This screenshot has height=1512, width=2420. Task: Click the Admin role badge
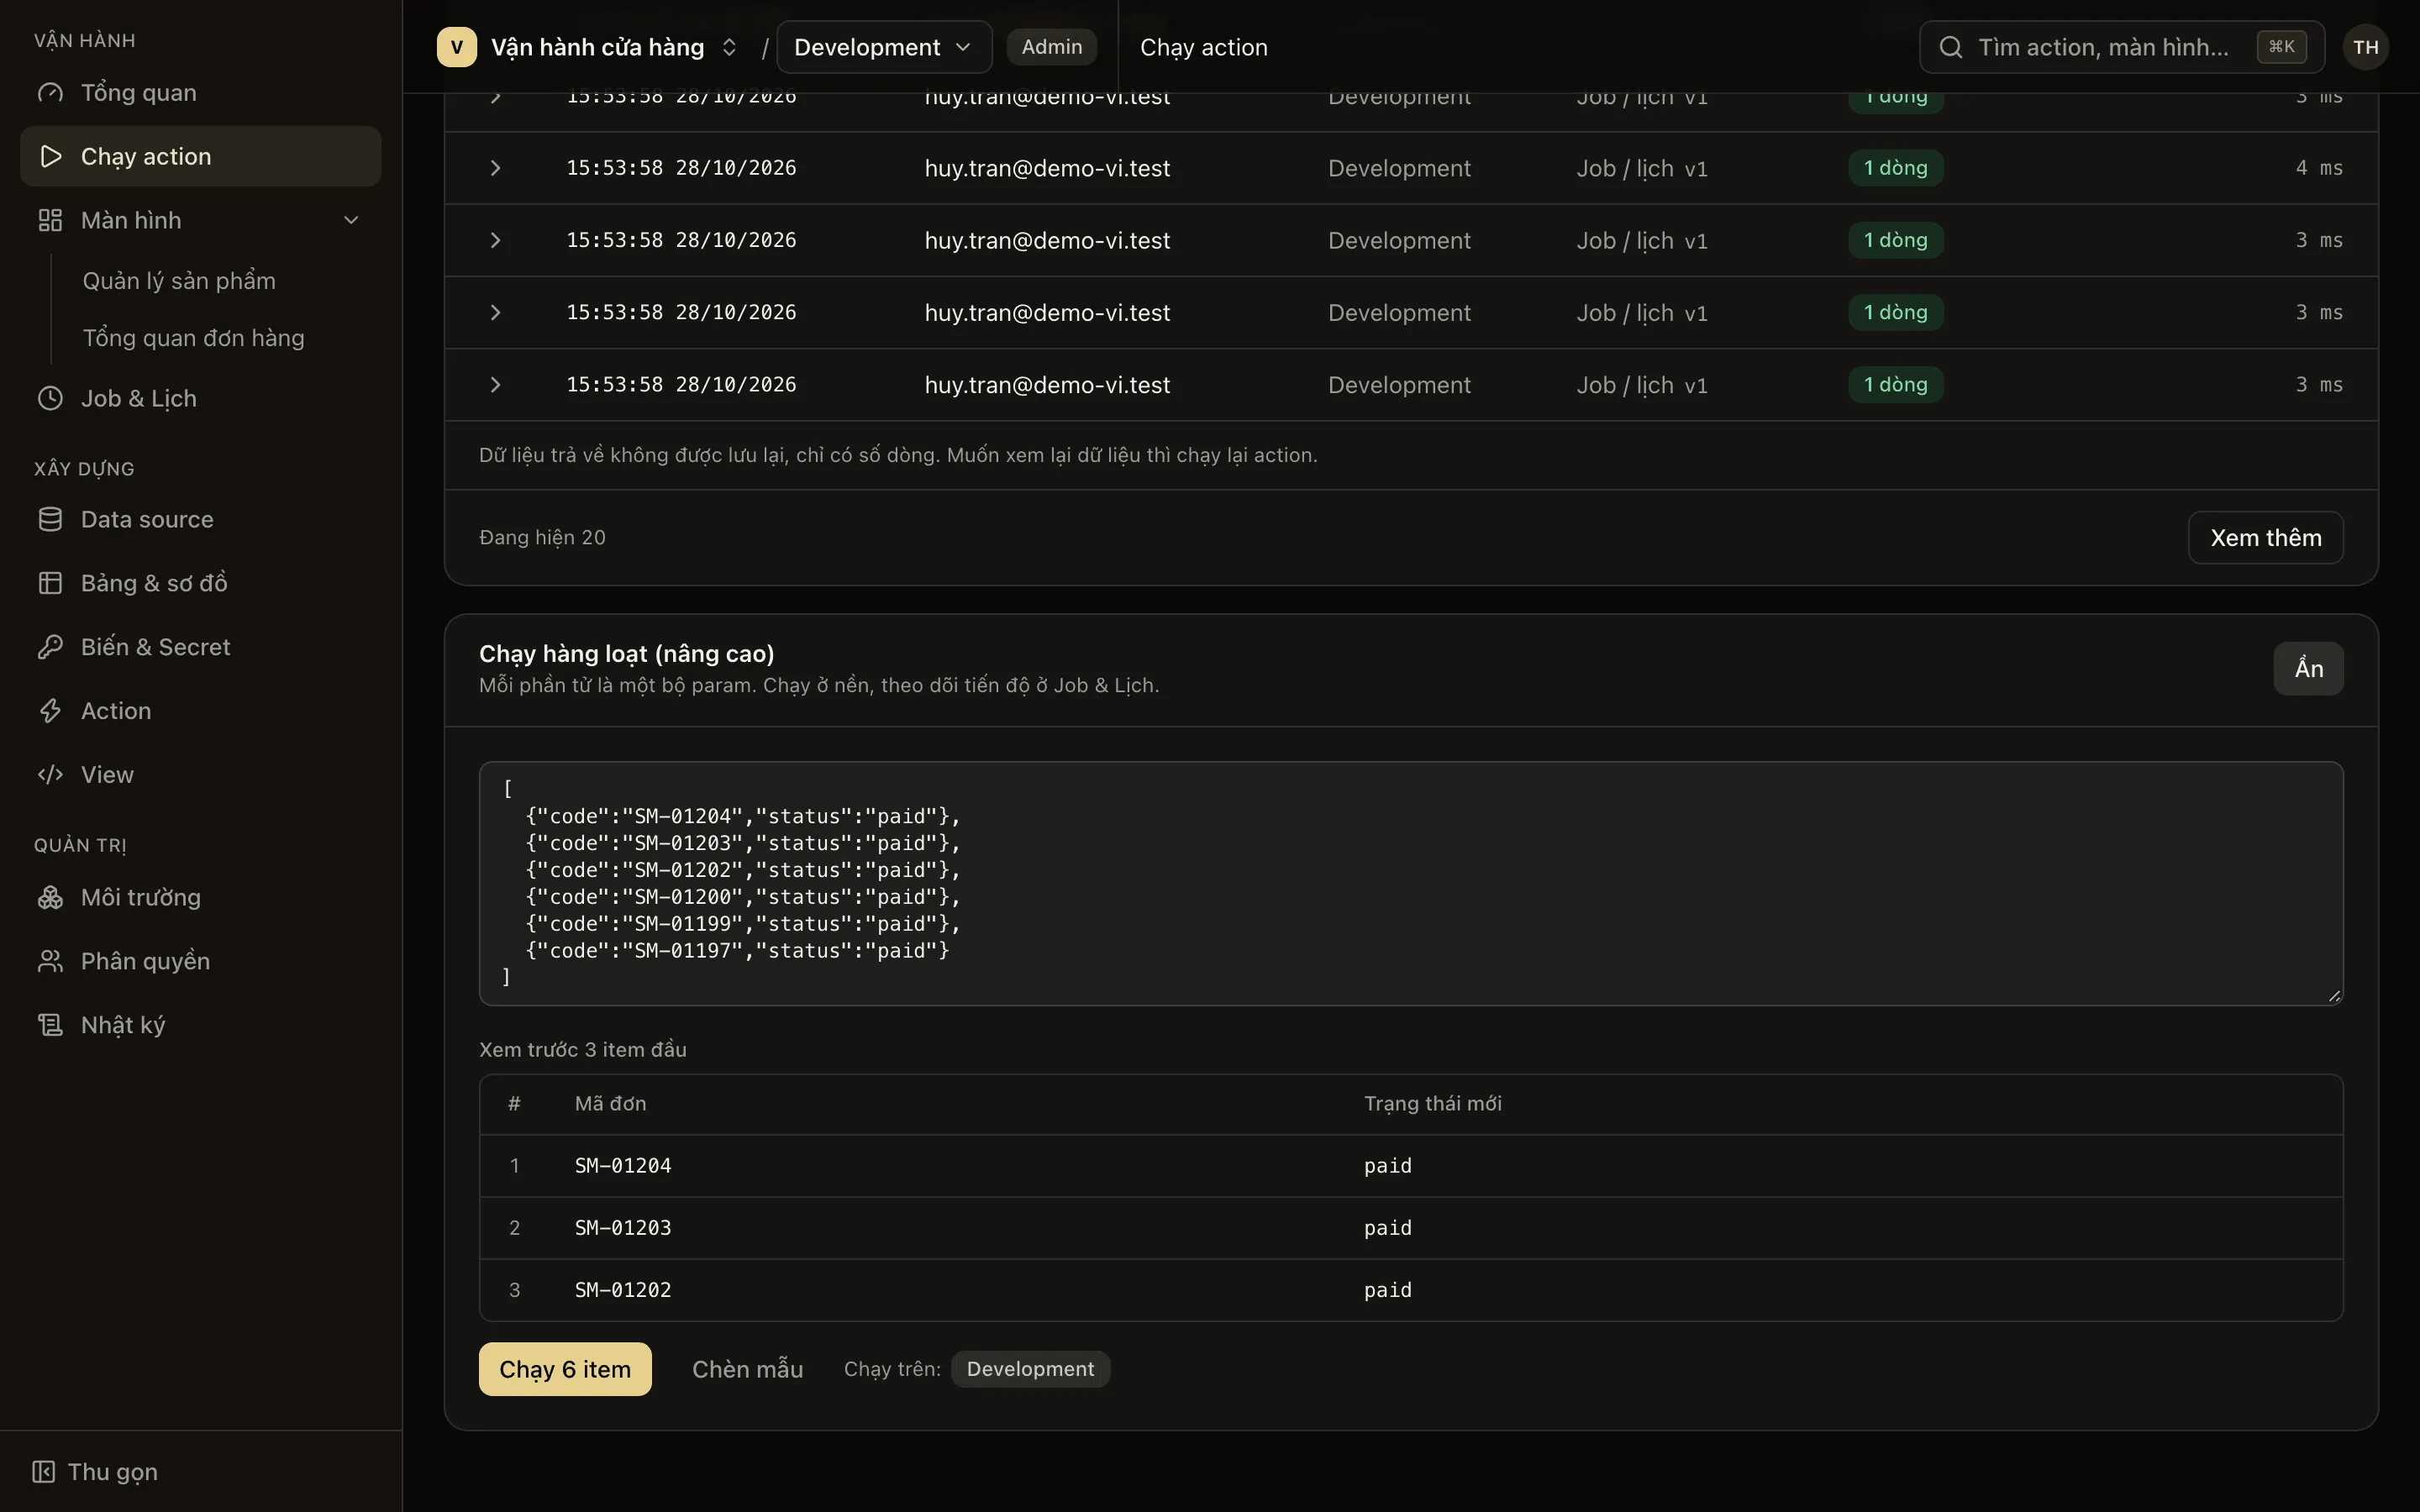click(x=1051, y=47)
